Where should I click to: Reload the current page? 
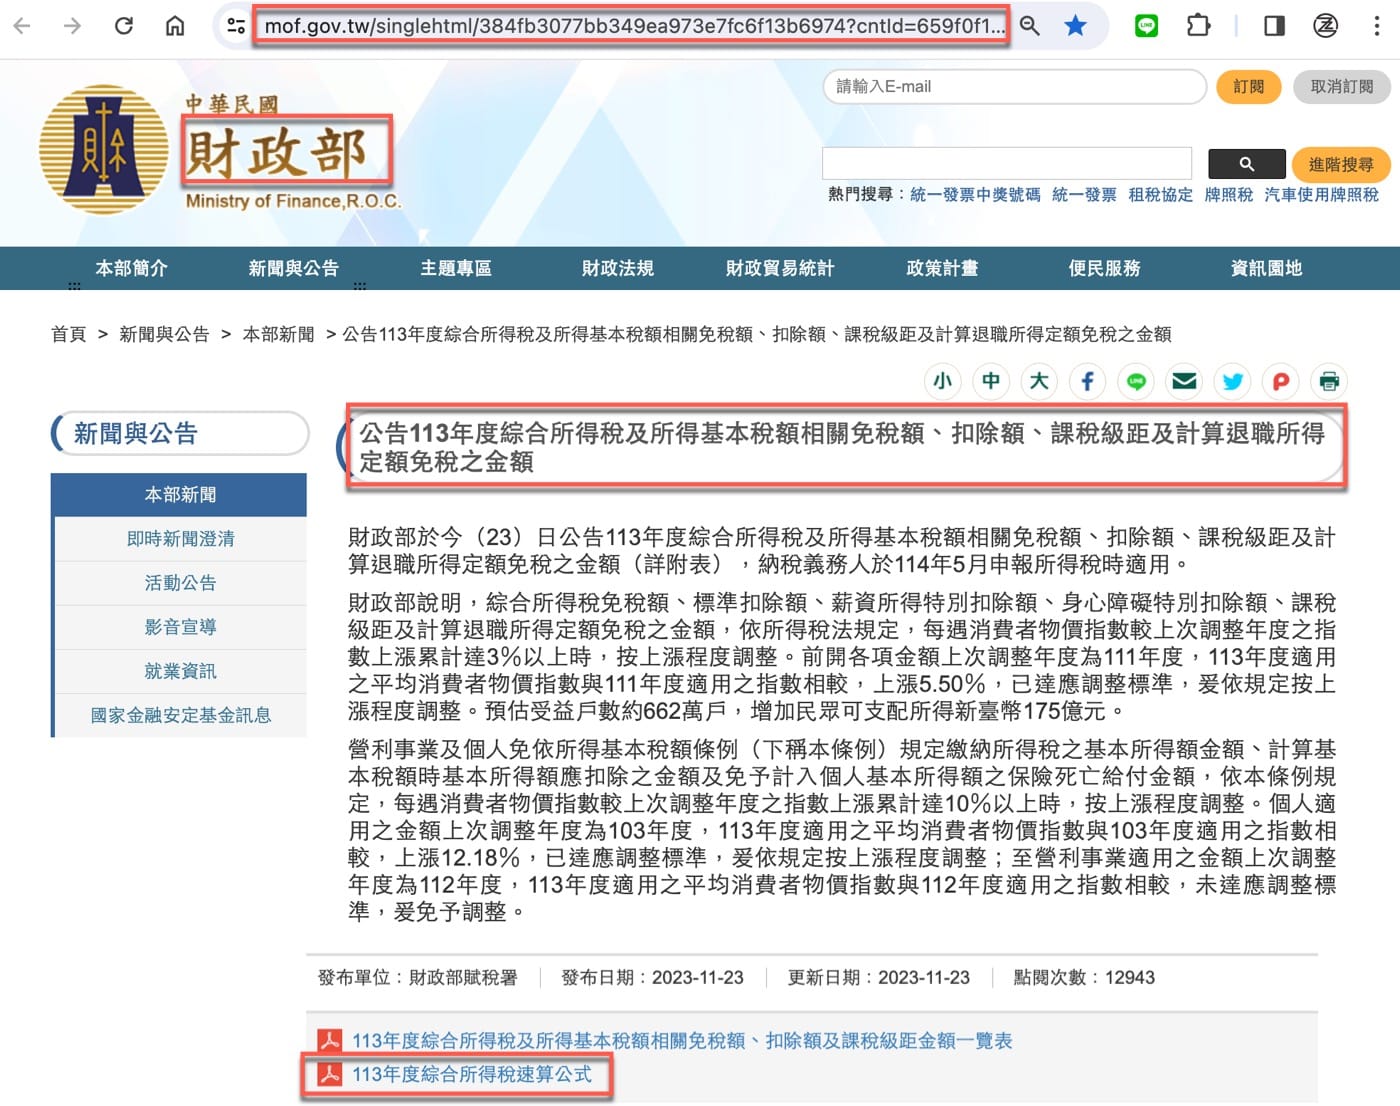(x=124, y=26)
